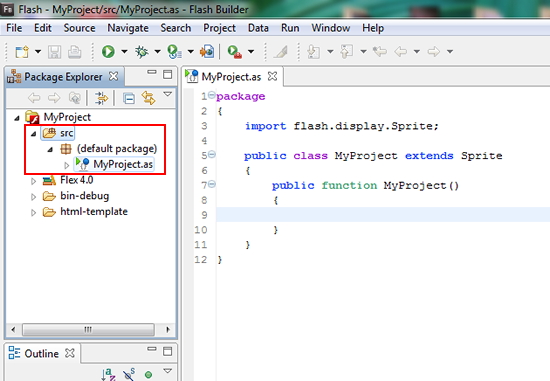This screenshot has height=381, width=550.
Task: Click the Save toolbar icon
Action: [54, 52]
